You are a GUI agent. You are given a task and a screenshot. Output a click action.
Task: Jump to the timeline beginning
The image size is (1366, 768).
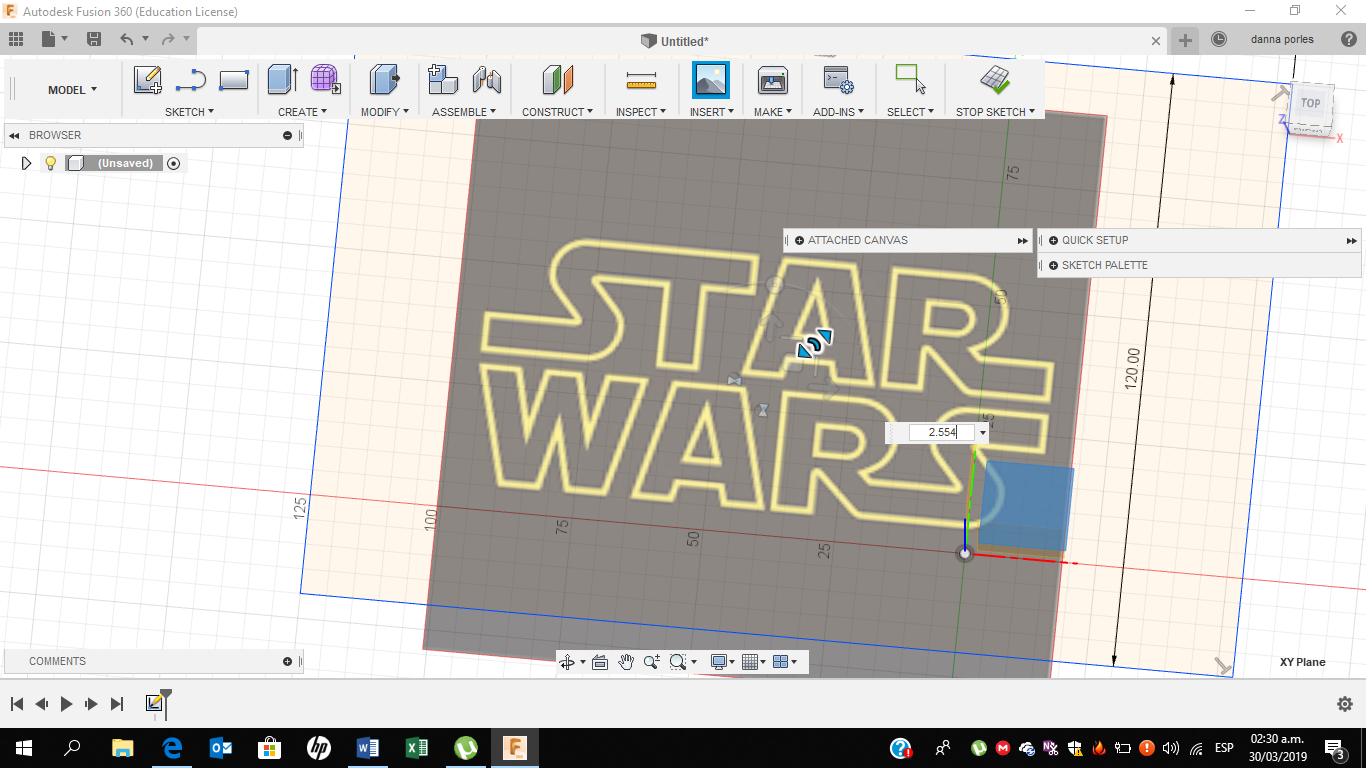pos(17,704)
